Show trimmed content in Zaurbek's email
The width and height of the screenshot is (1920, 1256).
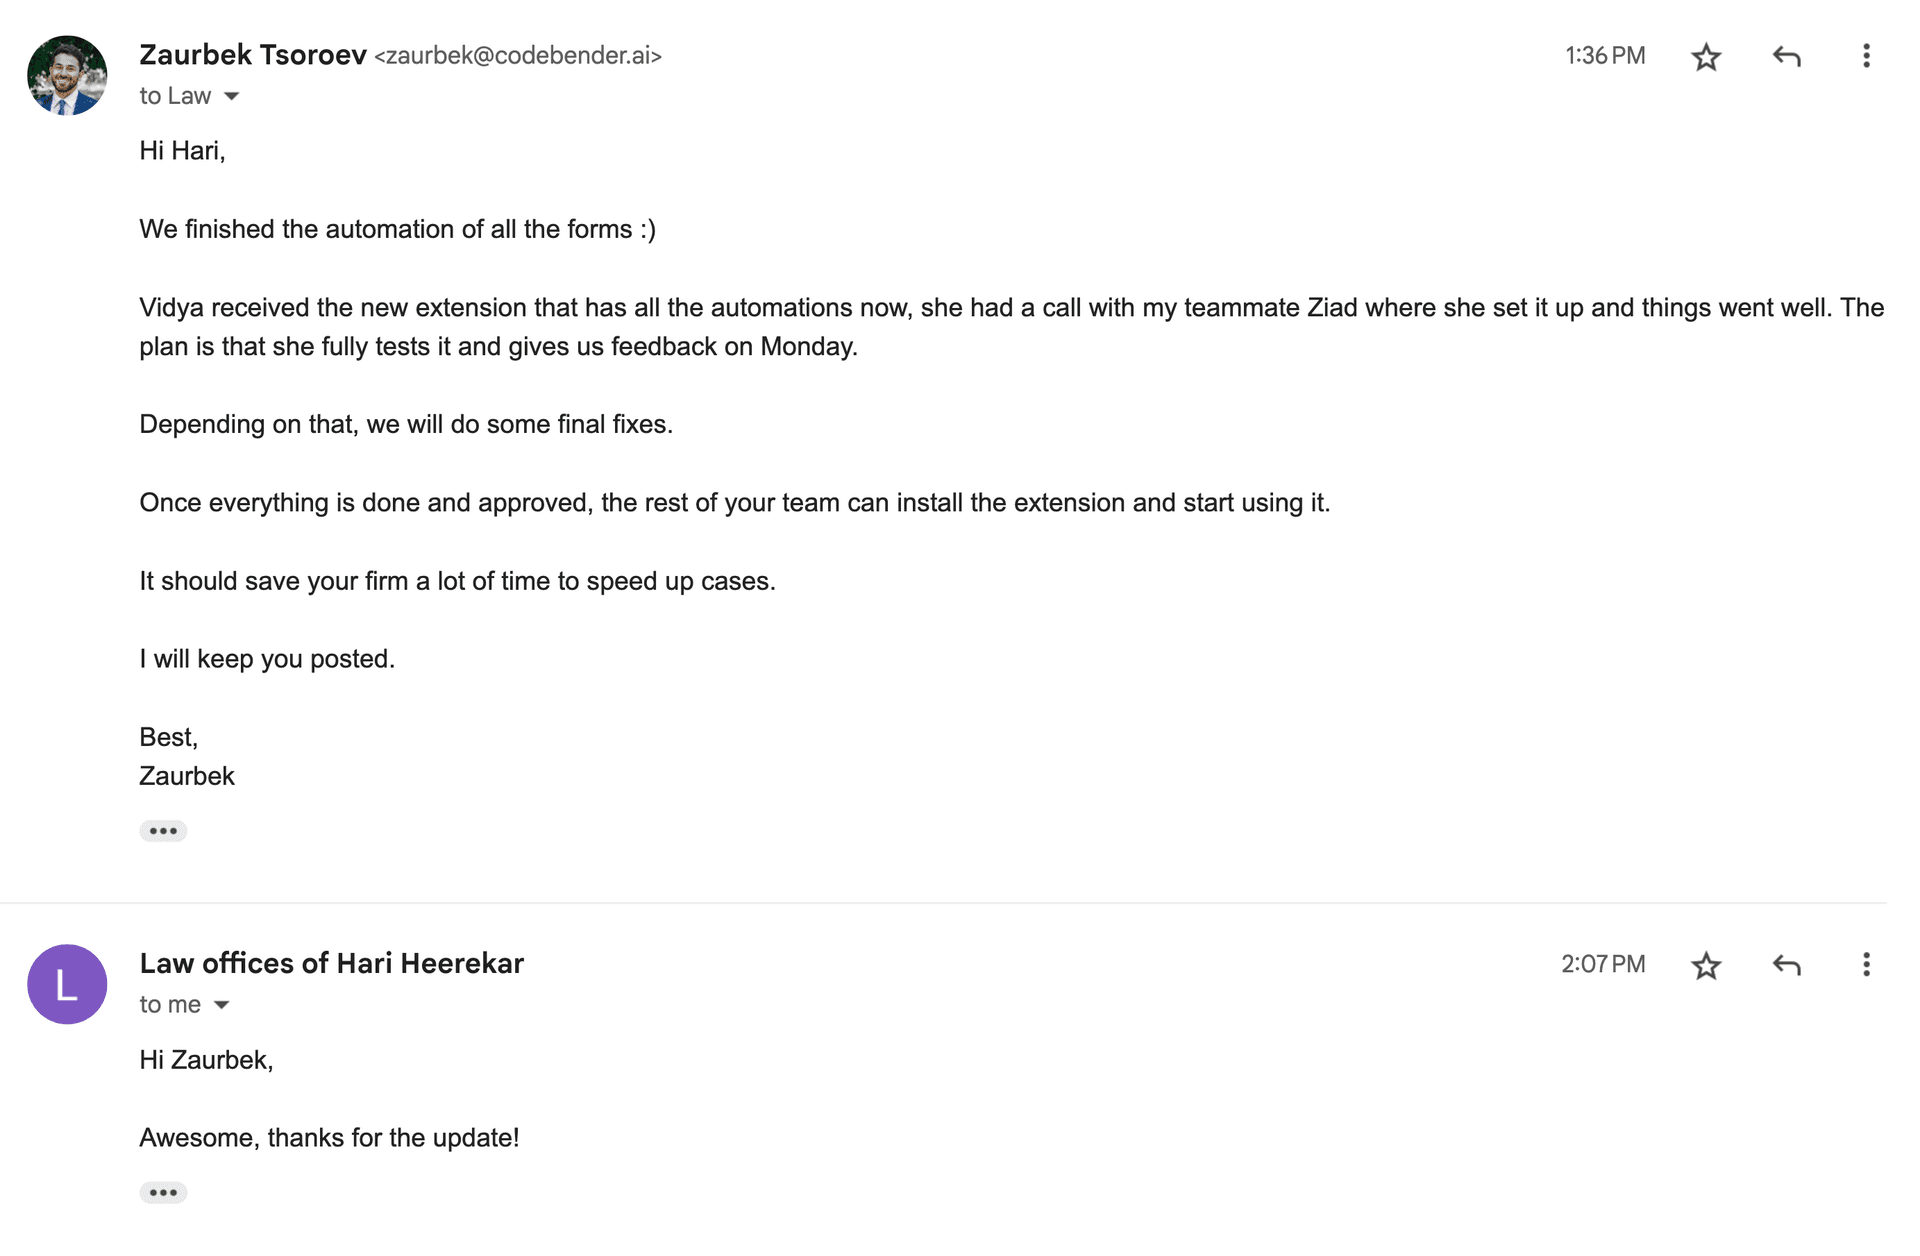pos(163,831)
